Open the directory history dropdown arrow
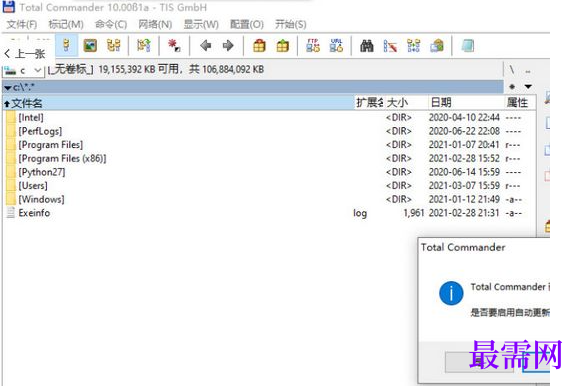The image size is (581, 386). tap(528, 87)
